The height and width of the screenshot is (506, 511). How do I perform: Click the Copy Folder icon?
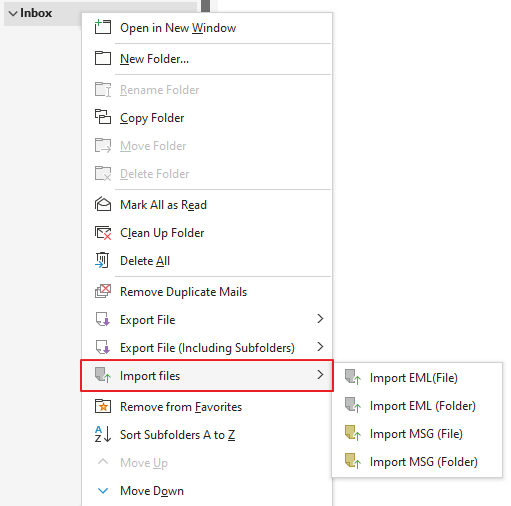103,117
